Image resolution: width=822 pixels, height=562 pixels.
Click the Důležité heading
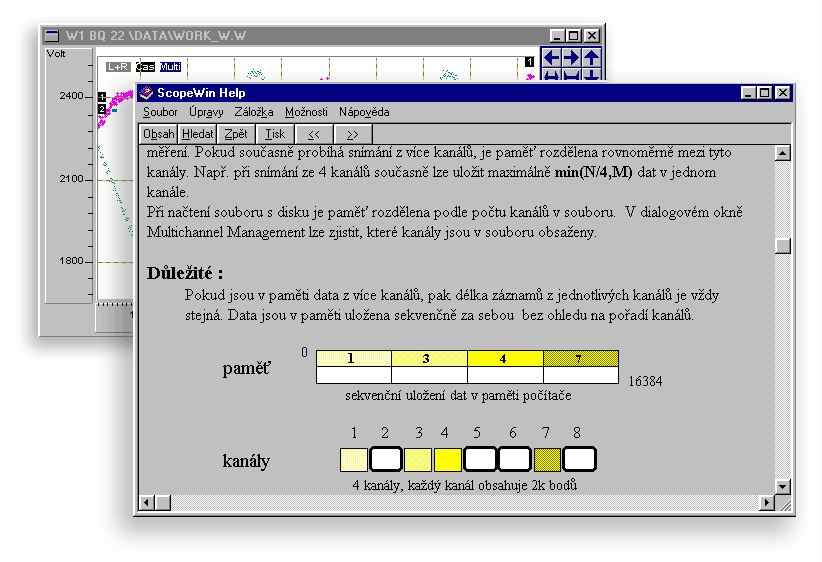point(185,273)
